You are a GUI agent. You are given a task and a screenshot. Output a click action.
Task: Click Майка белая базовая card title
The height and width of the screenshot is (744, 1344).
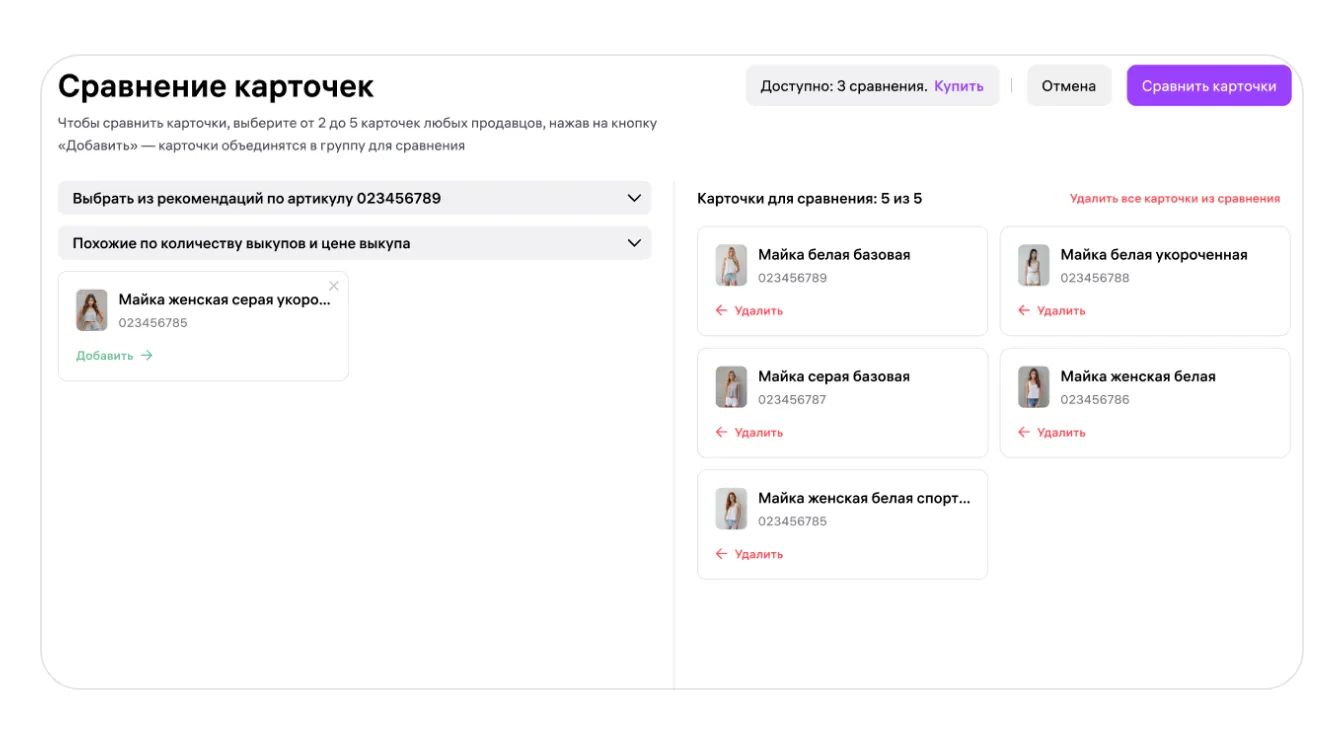pyautogui.click(x=834, y=255)
